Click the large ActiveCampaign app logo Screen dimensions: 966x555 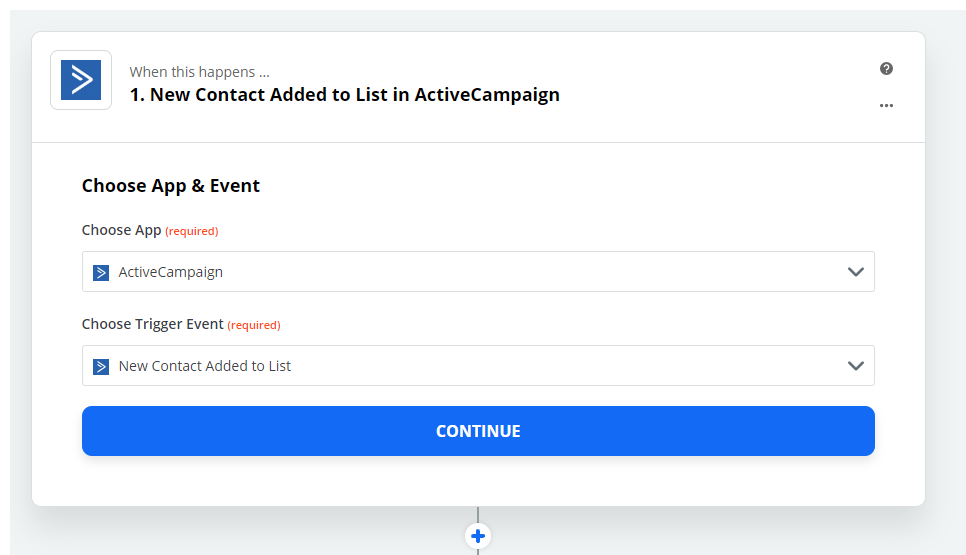pos(81,80)
